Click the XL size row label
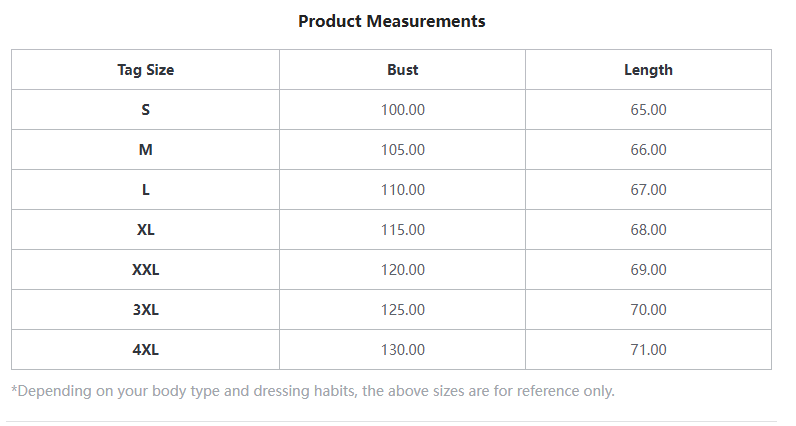Viewport: 796px width, 426px height. (x=146, y=230)
